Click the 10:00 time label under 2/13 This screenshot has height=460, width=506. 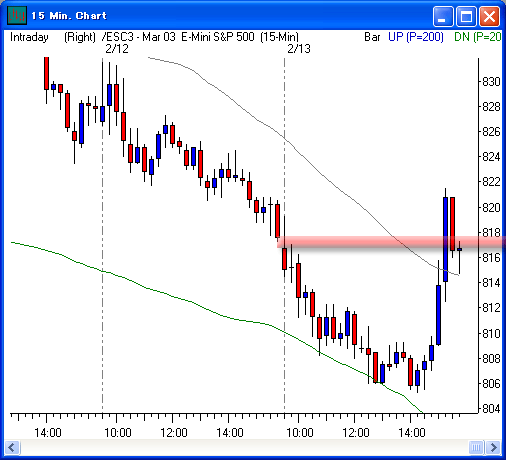pyautogui.click(x=300, y=433)
